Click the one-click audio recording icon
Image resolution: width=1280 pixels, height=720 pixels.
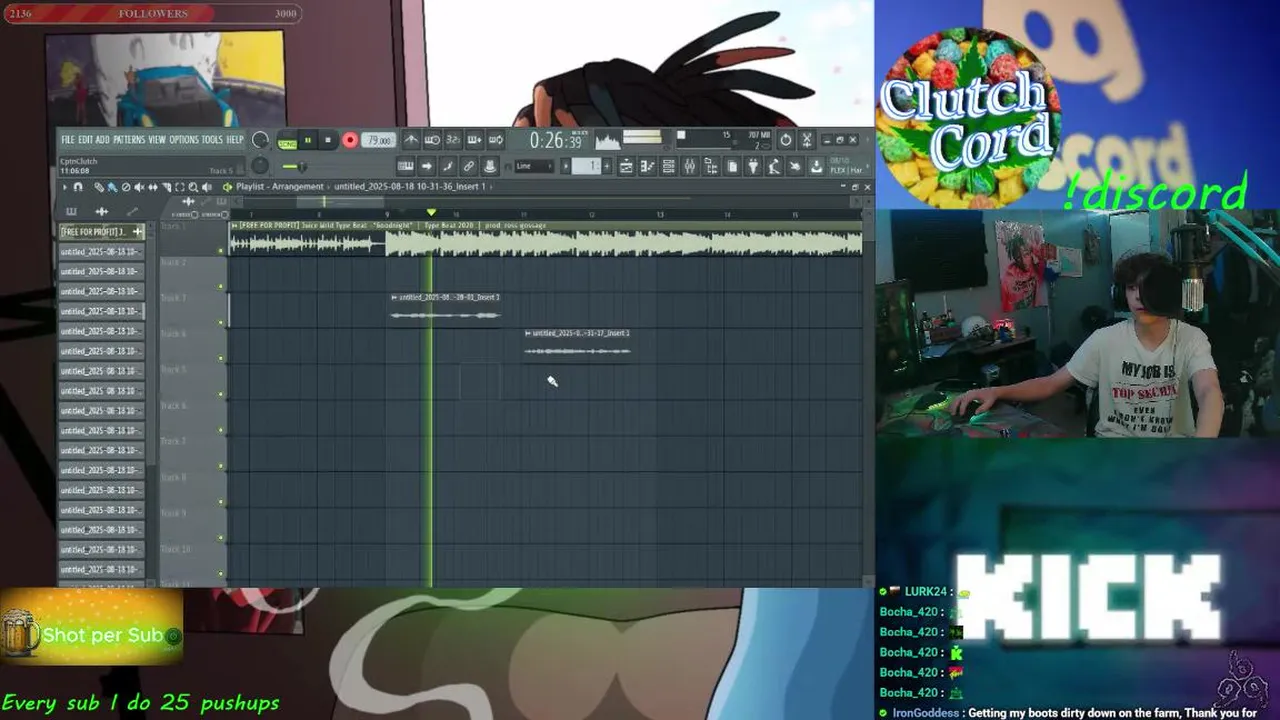(x=796, y=166)
